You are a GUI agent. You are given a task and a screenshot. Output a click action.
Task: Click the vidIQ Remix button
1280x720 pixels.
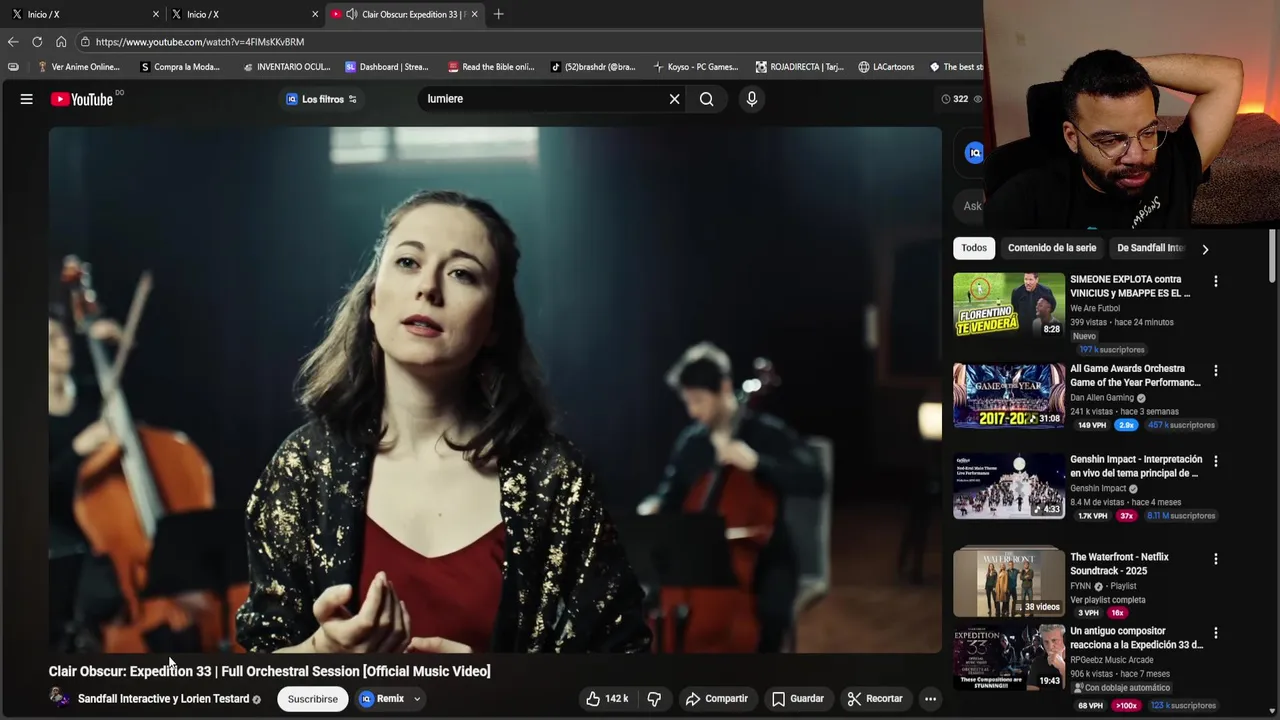click(382, 699)
